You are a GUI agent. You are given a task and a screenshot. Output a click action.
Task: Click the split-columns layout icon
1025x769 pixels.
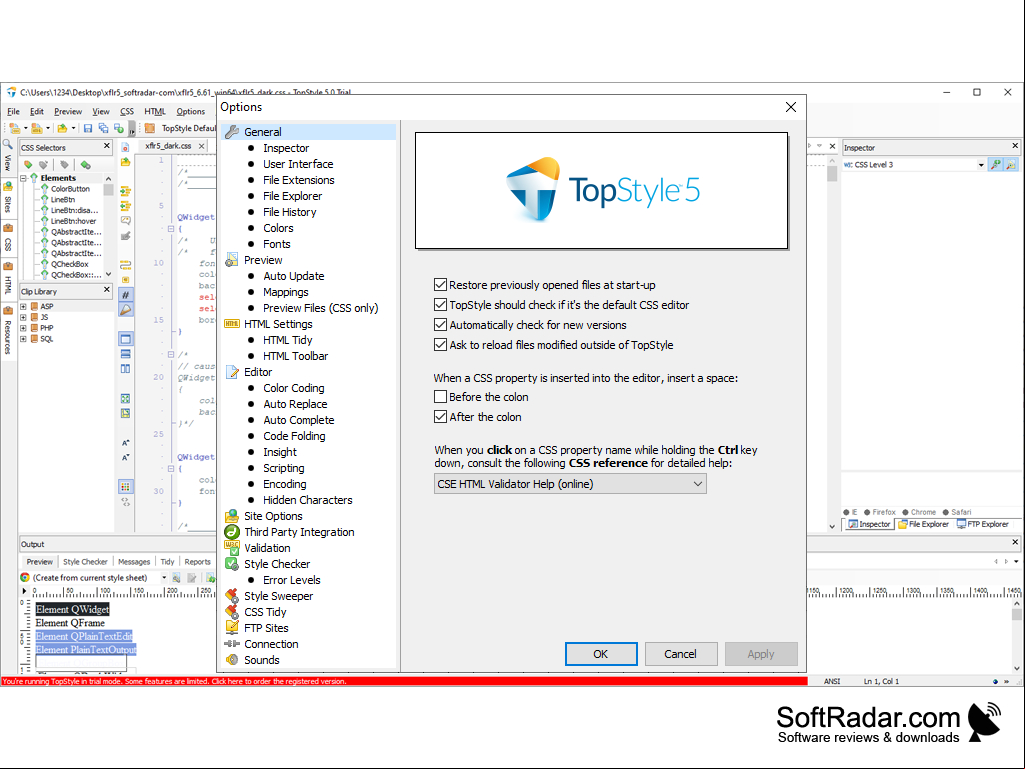point(126,369)
